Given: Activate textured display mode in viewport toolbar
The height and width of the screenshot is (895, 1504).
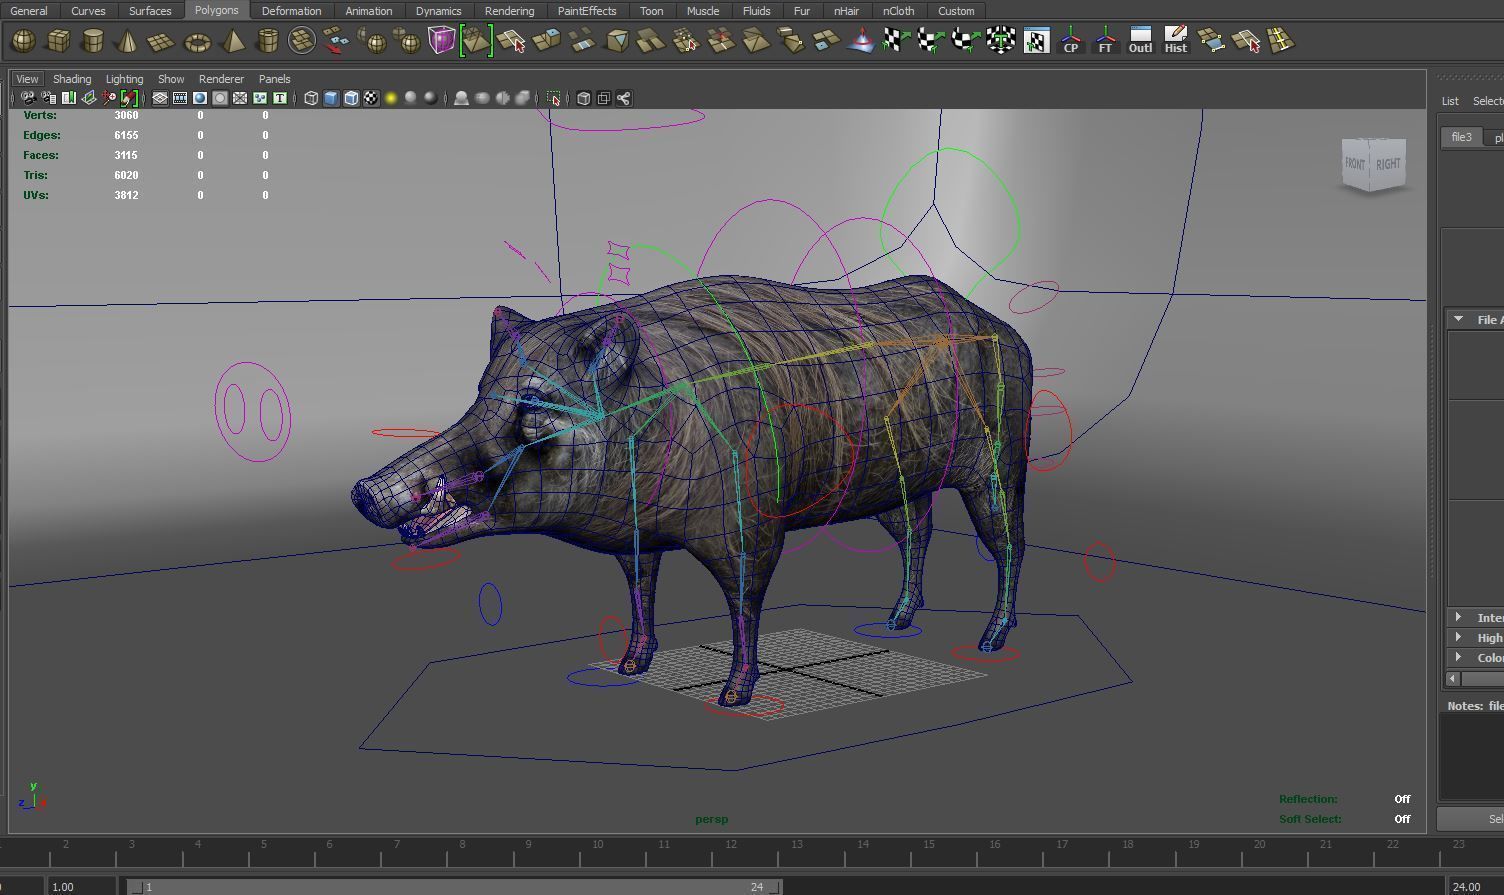Looking at the screenshot, I should (352, 98).
